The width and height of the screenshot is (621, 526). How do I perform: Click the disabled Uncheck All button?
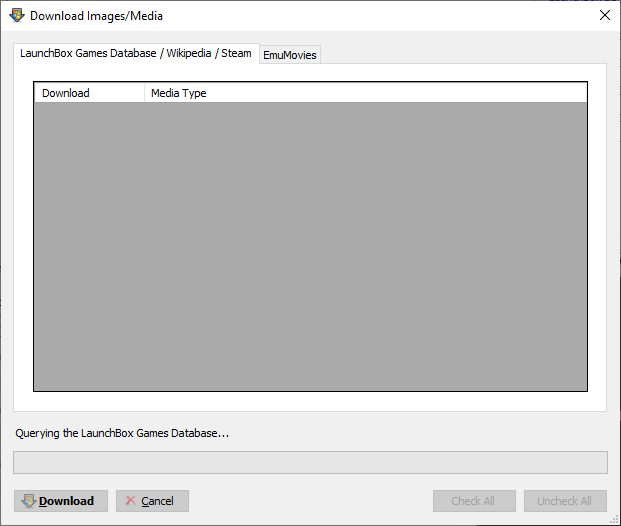[x=565, y=501]
